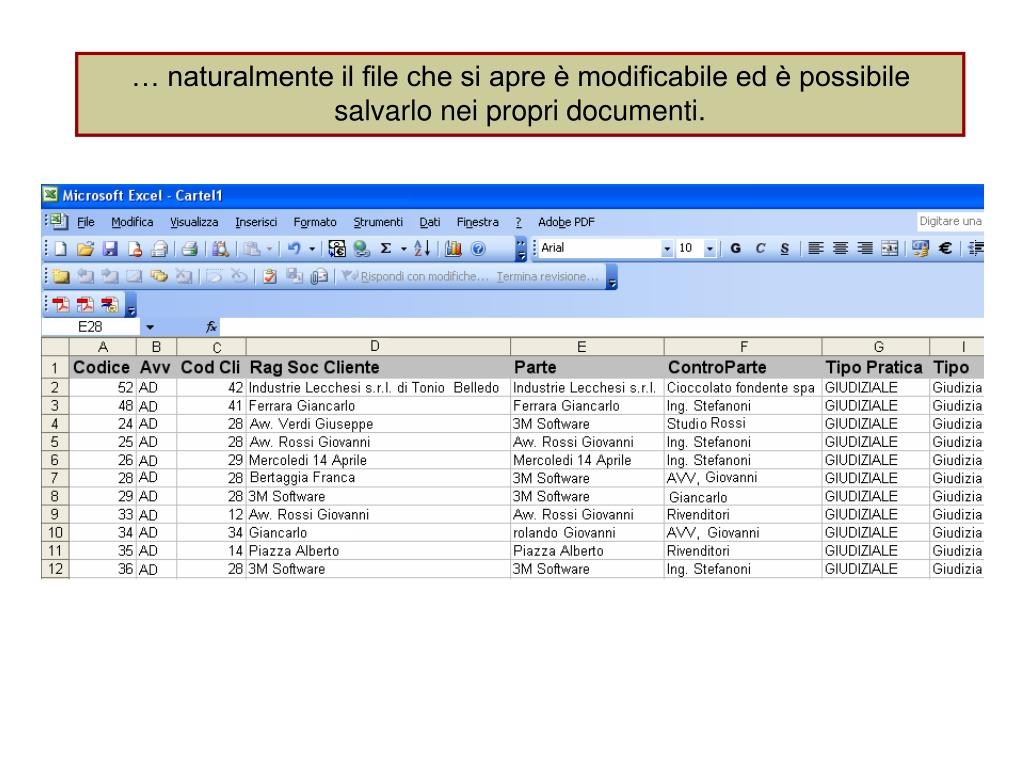Open the Visualizza menu
1024x768 pixels.
point(194,222)
